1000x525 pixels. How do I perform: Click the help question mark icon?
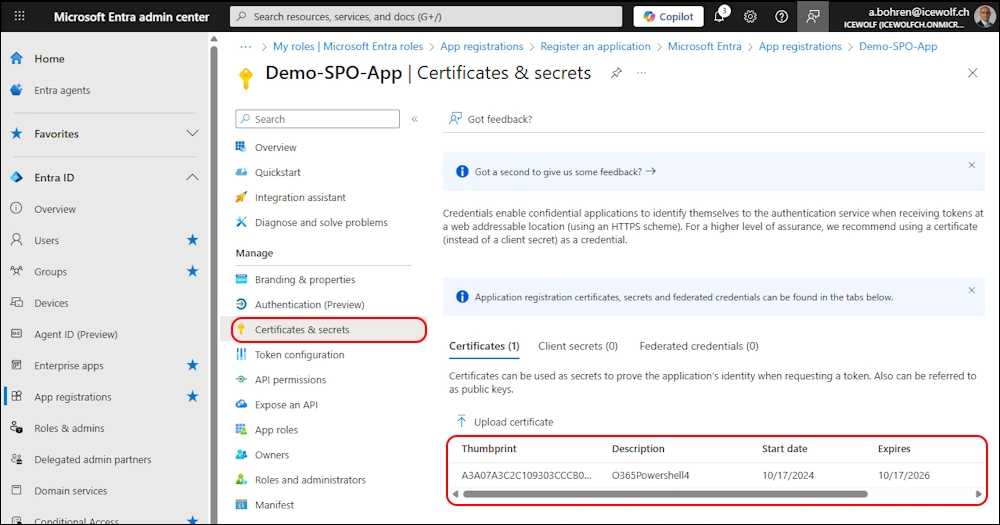pyautogui.click(x=782, y=17)
